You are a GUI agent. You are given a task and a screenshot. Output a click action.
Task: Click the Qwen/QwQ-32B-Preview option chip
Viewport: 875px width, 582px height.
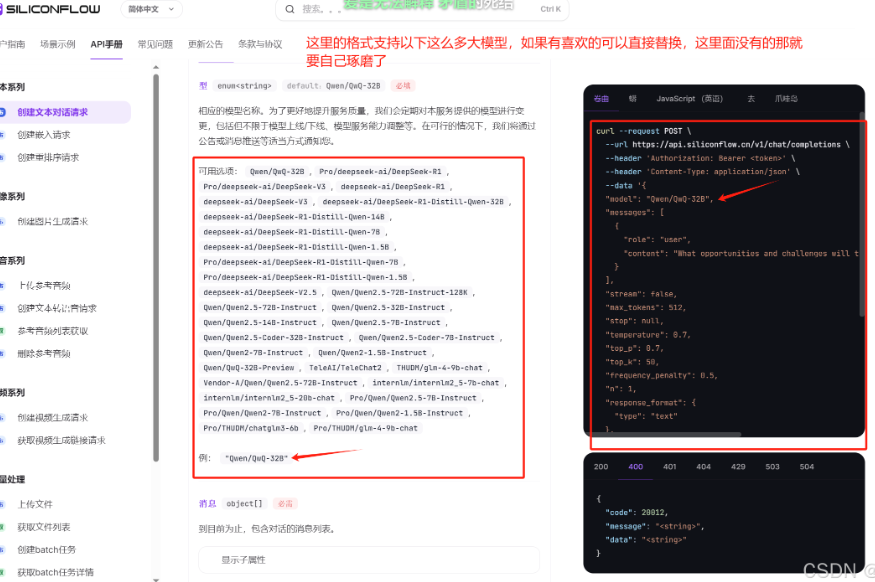249,368
